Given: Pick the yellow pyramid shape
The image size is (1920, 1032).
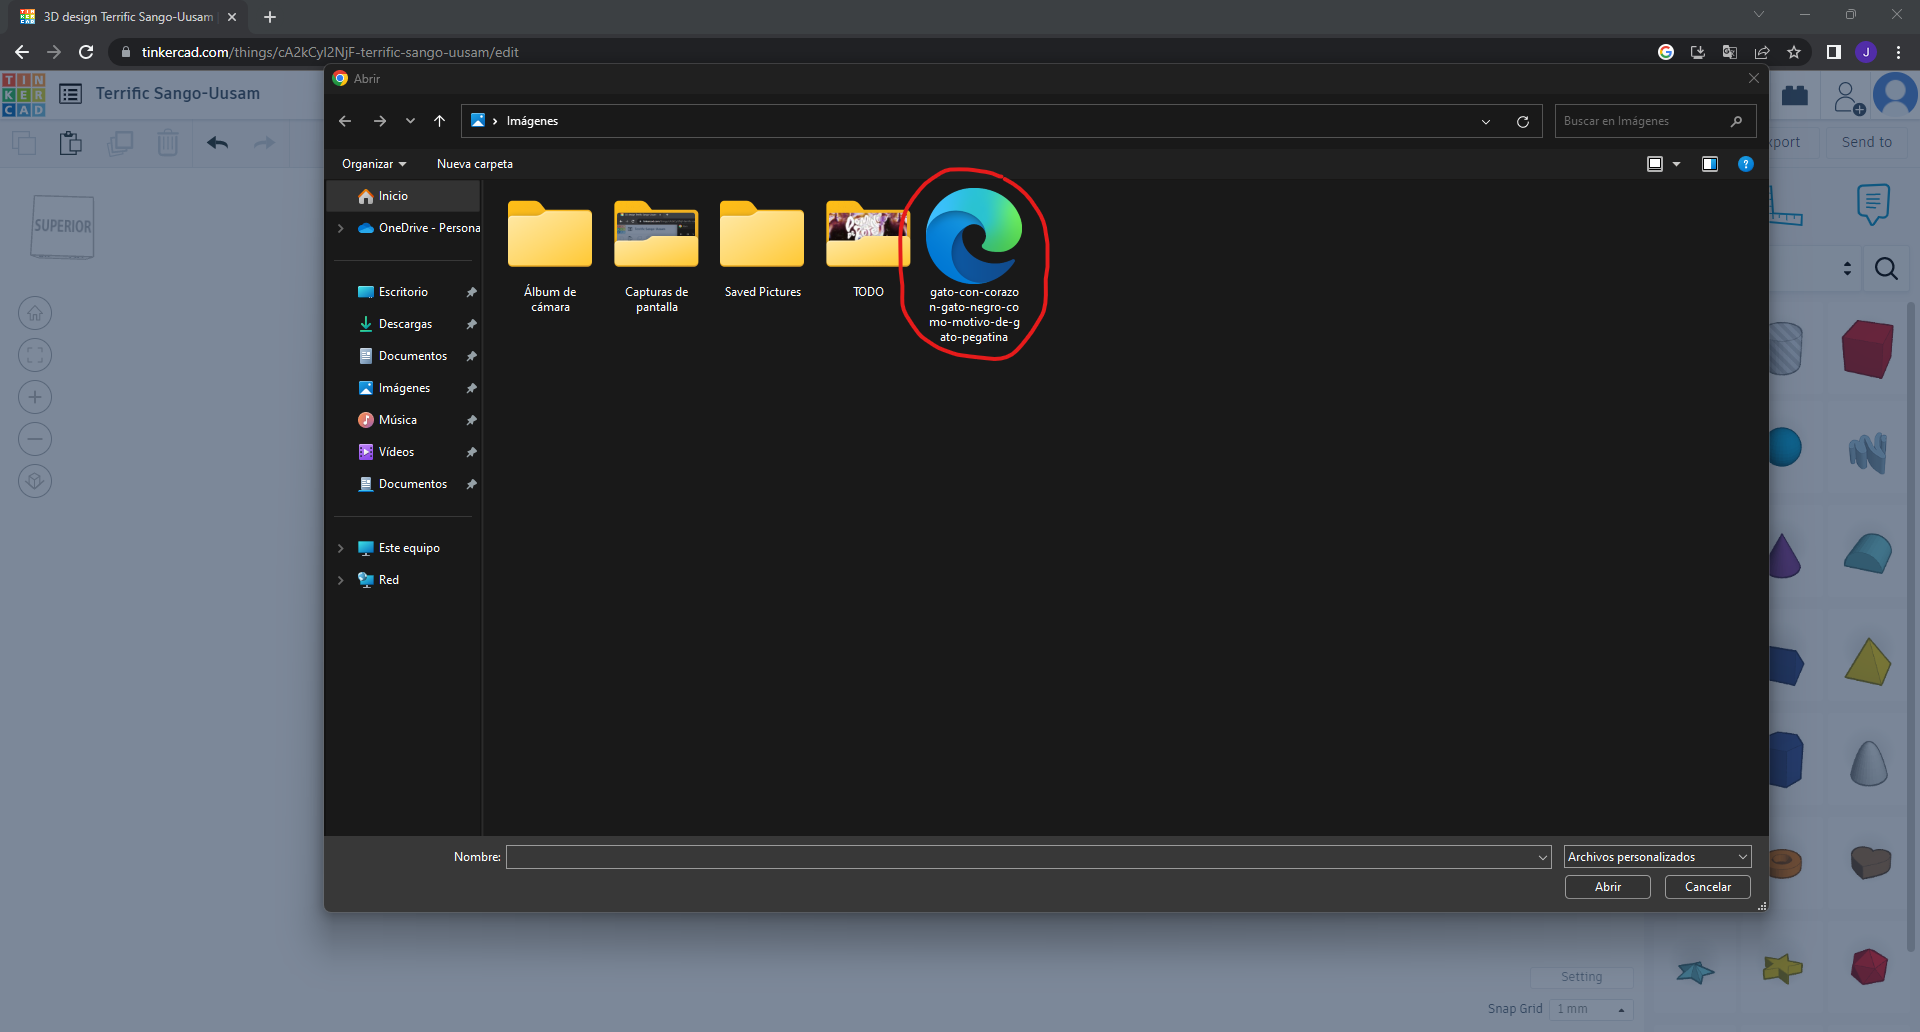Looking at the screenshot, I should click(x=1868, y=662).
